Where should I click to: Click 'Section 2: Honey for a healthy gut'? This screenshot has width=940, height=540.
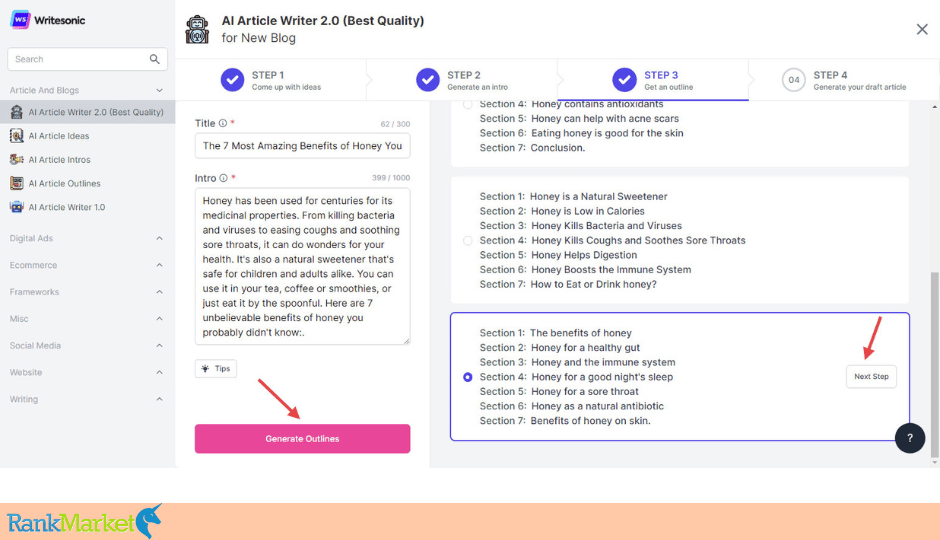click(x=559, y=348)
